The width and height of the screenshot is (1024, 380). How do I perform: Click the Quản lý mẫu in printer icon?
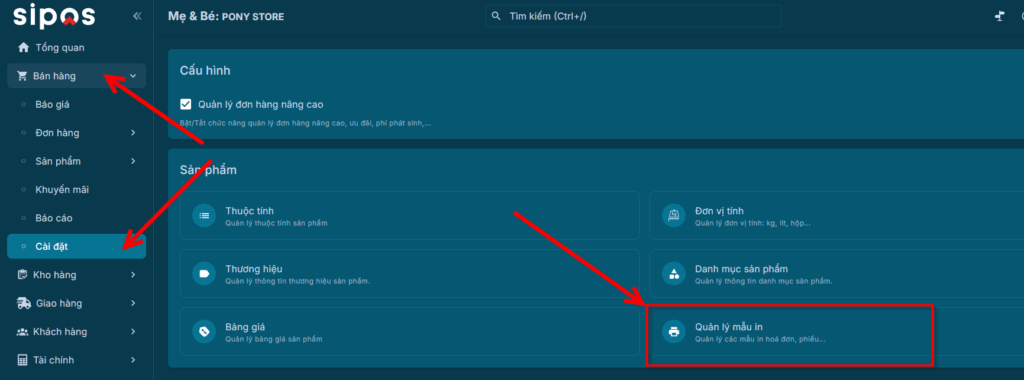click(x=674, y=332)
